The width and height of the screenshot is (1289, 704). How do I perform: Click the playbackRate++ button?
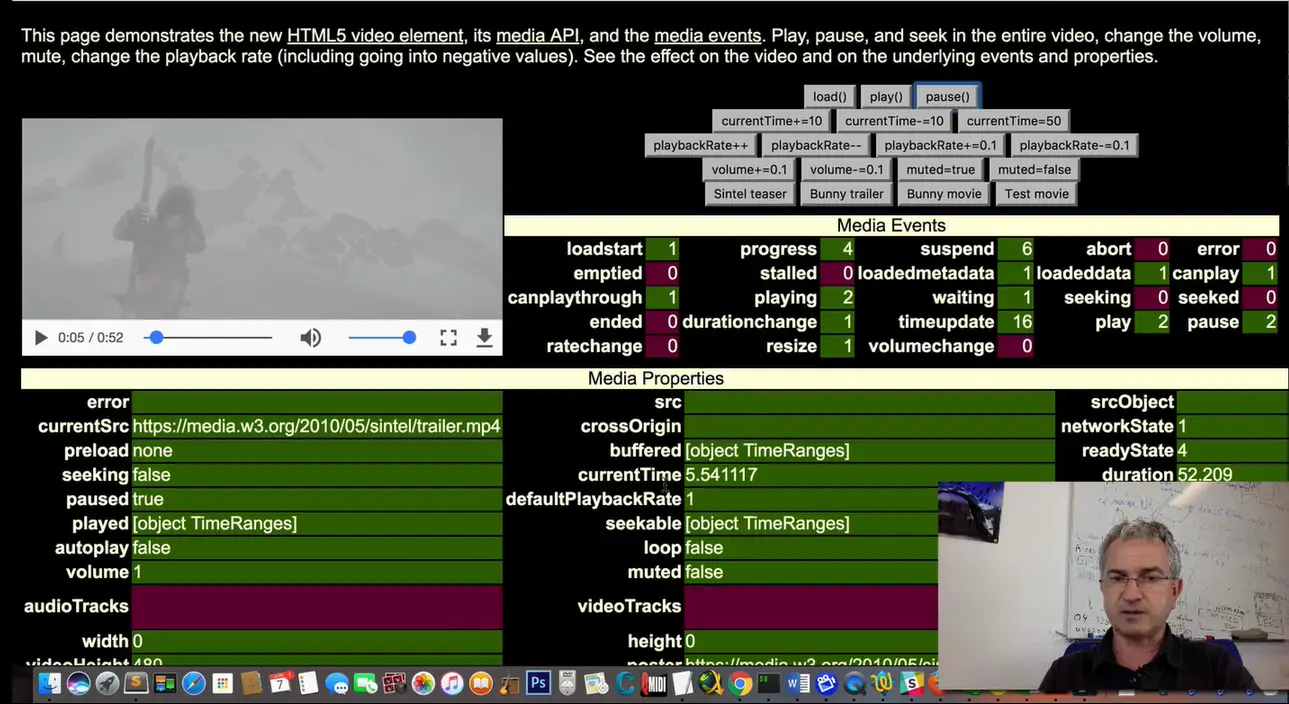click(700, 145)
